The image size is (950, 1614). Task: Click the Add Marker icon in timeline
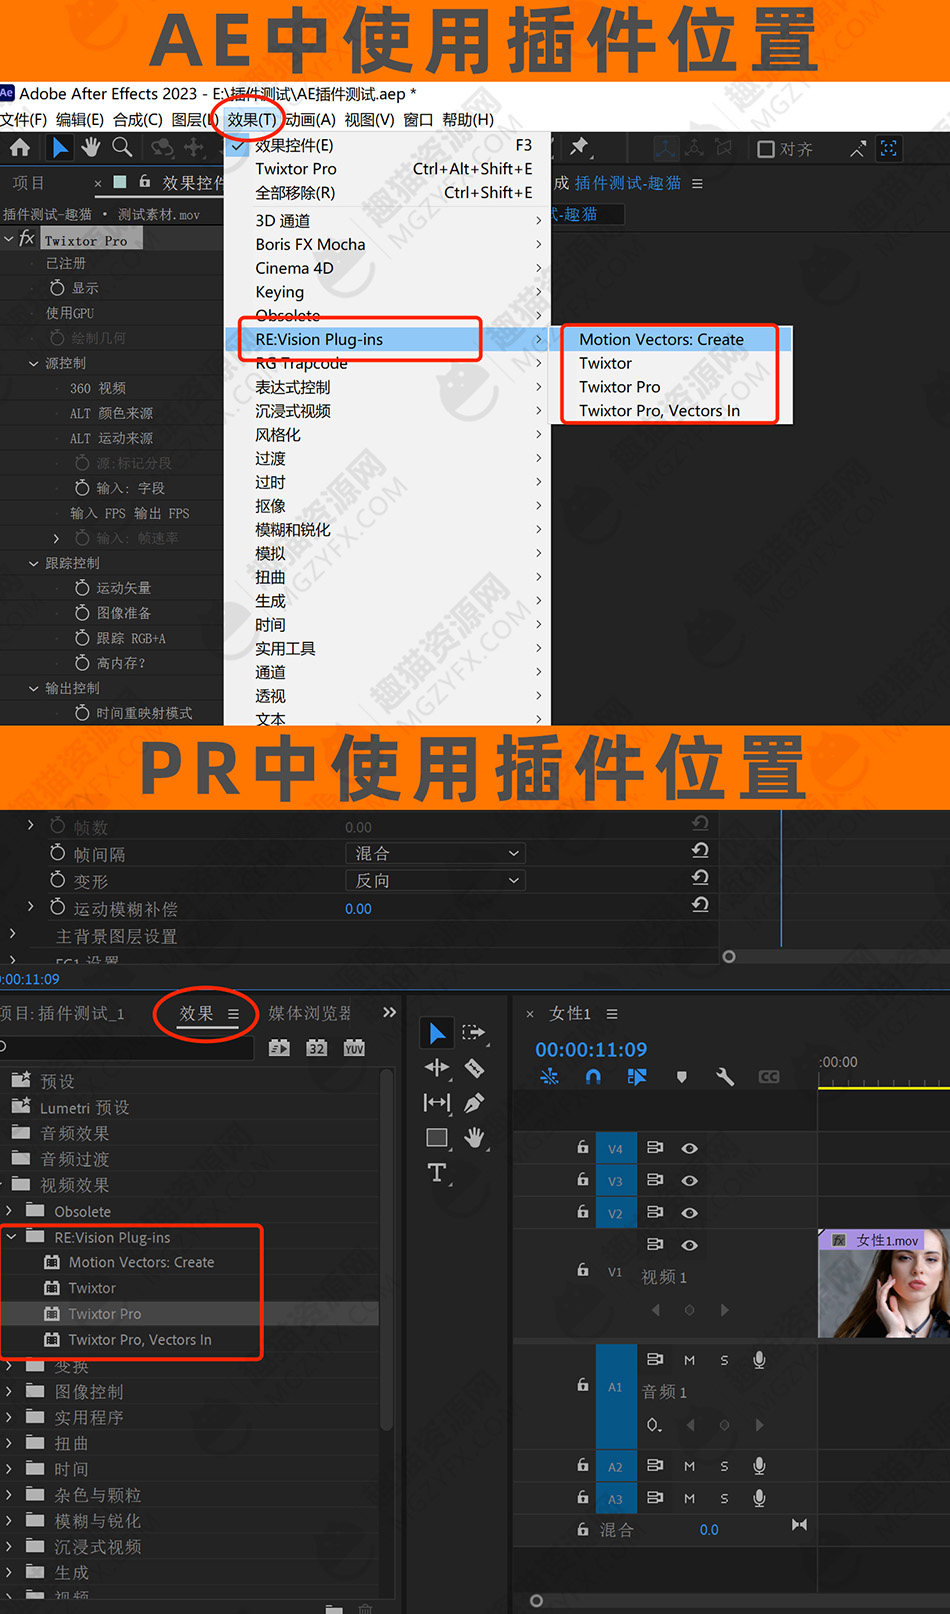[x=682, y=1077]
